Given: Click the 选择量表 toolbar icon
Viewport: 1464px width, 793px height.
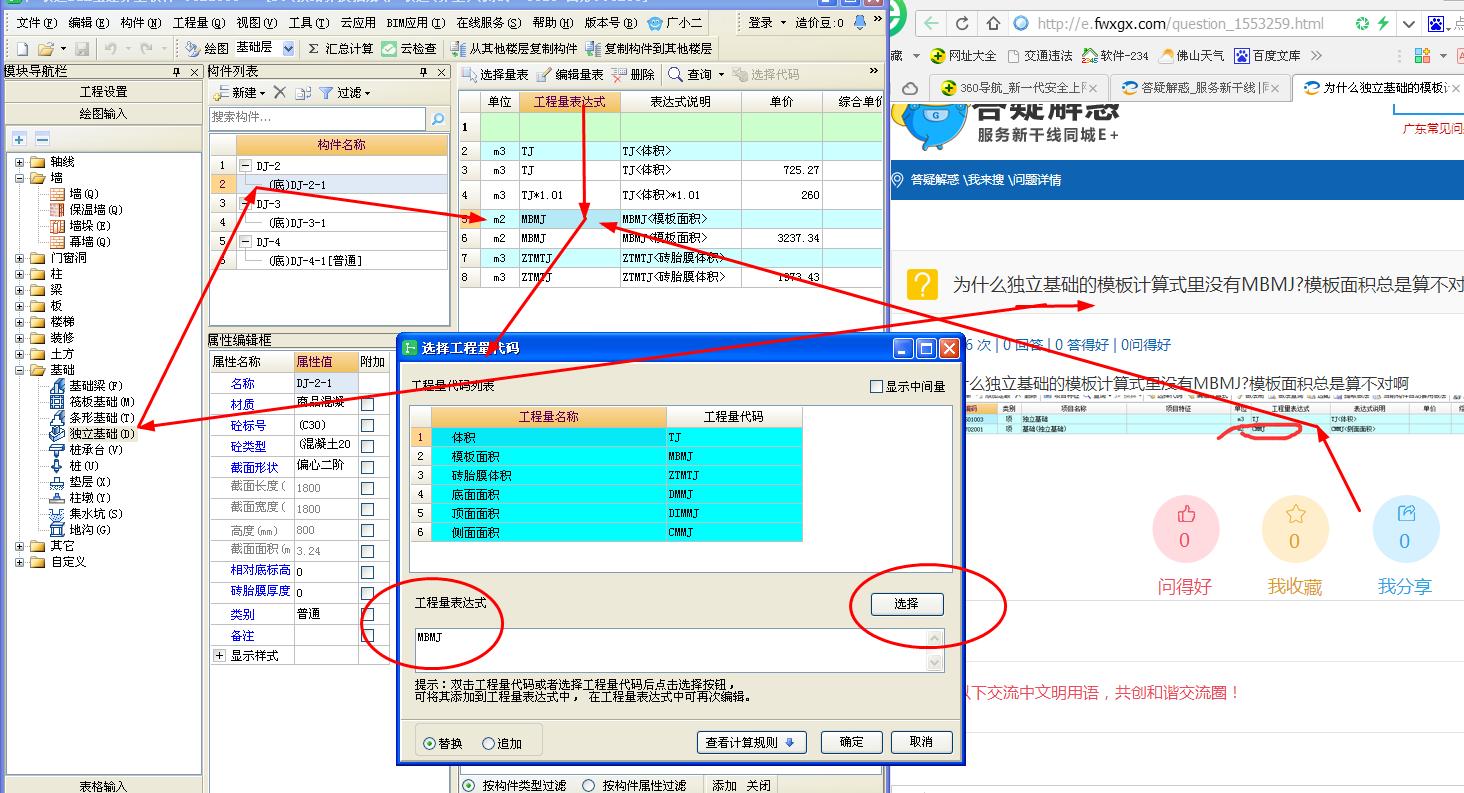Looking at the screenshot, I should click(469, 74).
